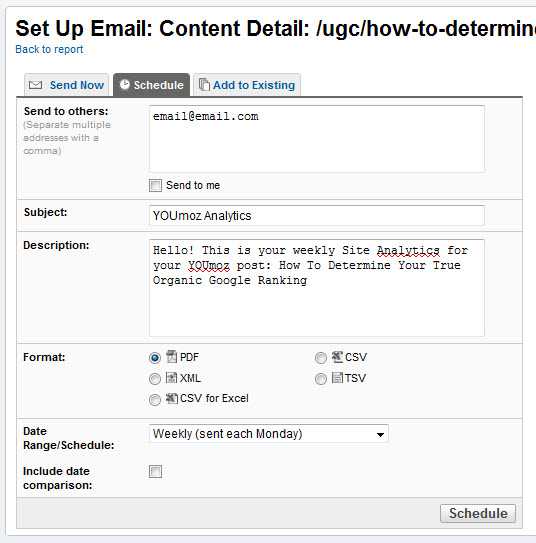Click the Date Range dropdown arrow
The width and height of the screenshot is (536, 543).
click(x=380, y=435)
